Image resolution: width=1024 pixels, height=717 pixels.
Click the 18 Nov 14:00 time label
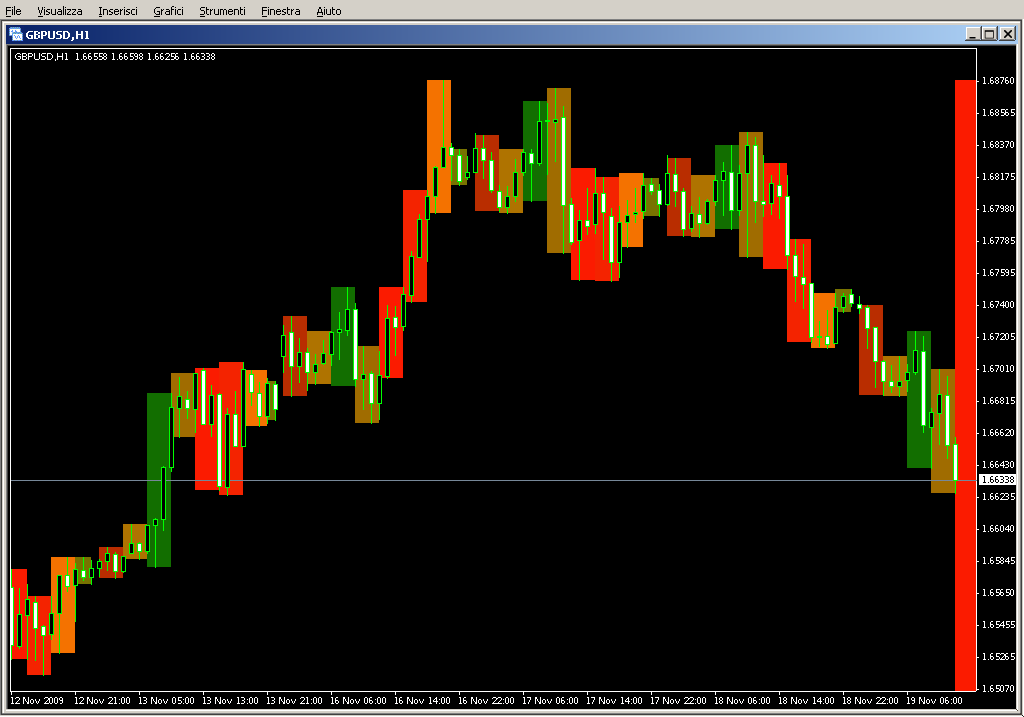(x=806, y=701)
